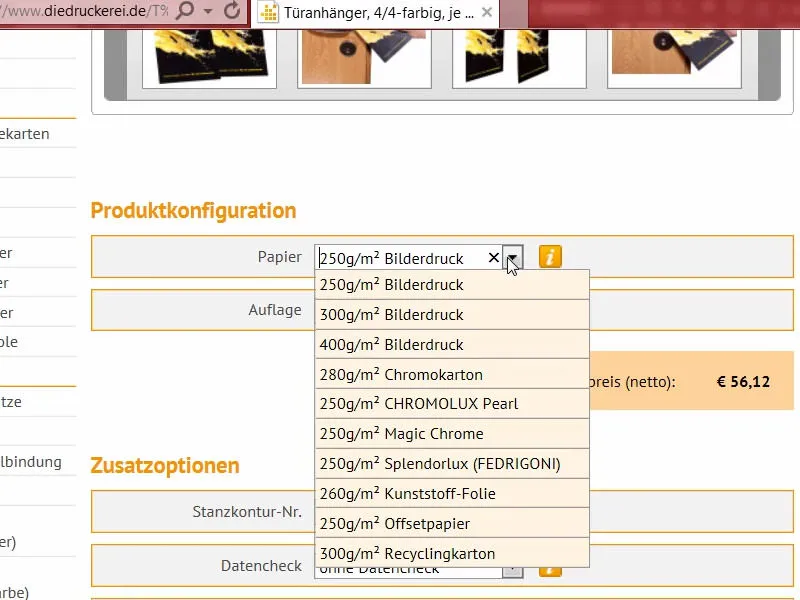This screenshot has height=600, width=800.
Task: Toggle the Papier combo box arrow
Action: 513,257
